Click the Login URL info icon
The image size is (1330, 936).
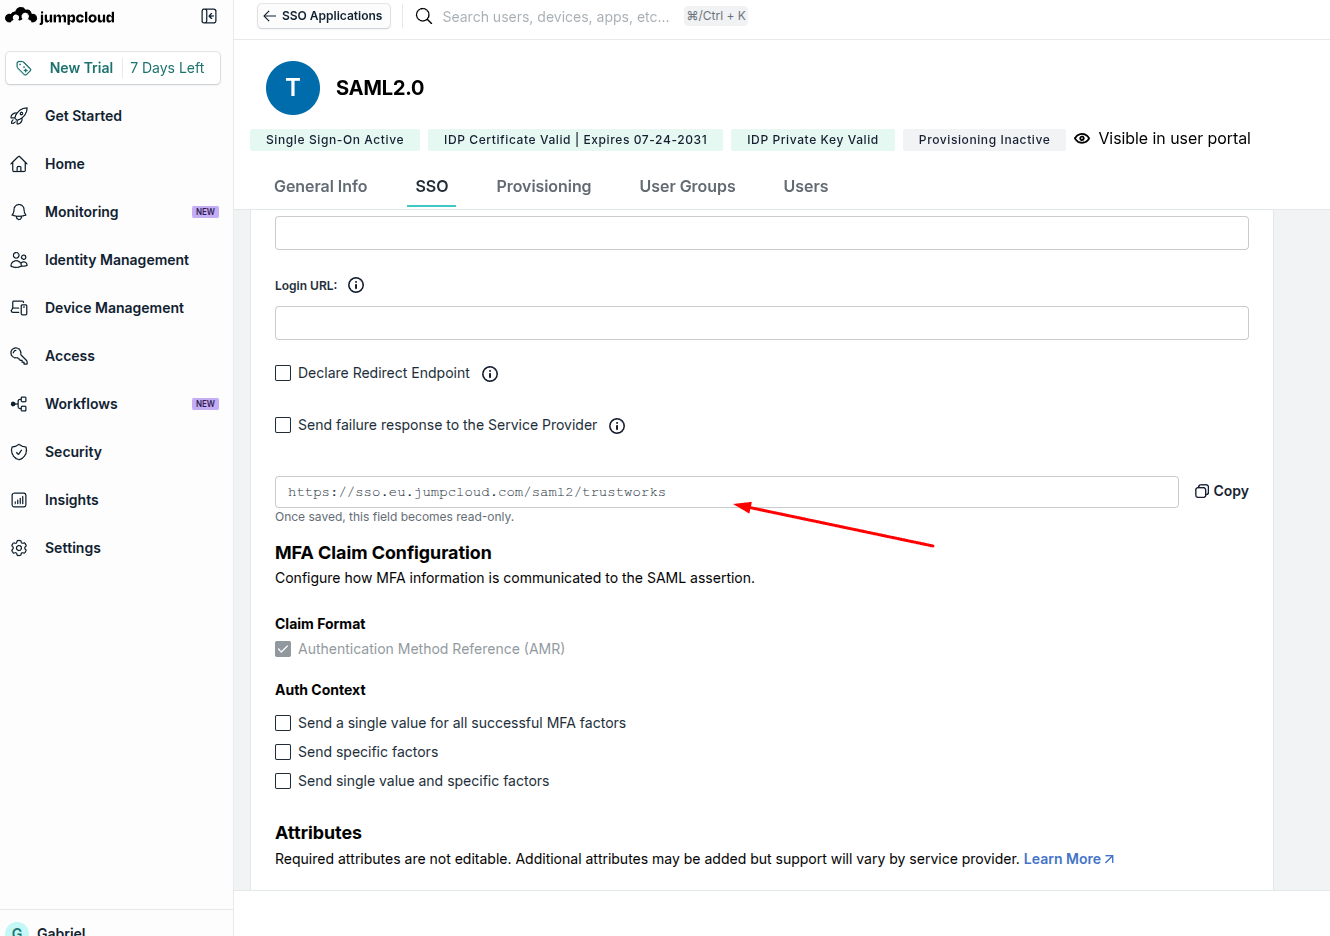pyautogui.click(x=356, y=285)
